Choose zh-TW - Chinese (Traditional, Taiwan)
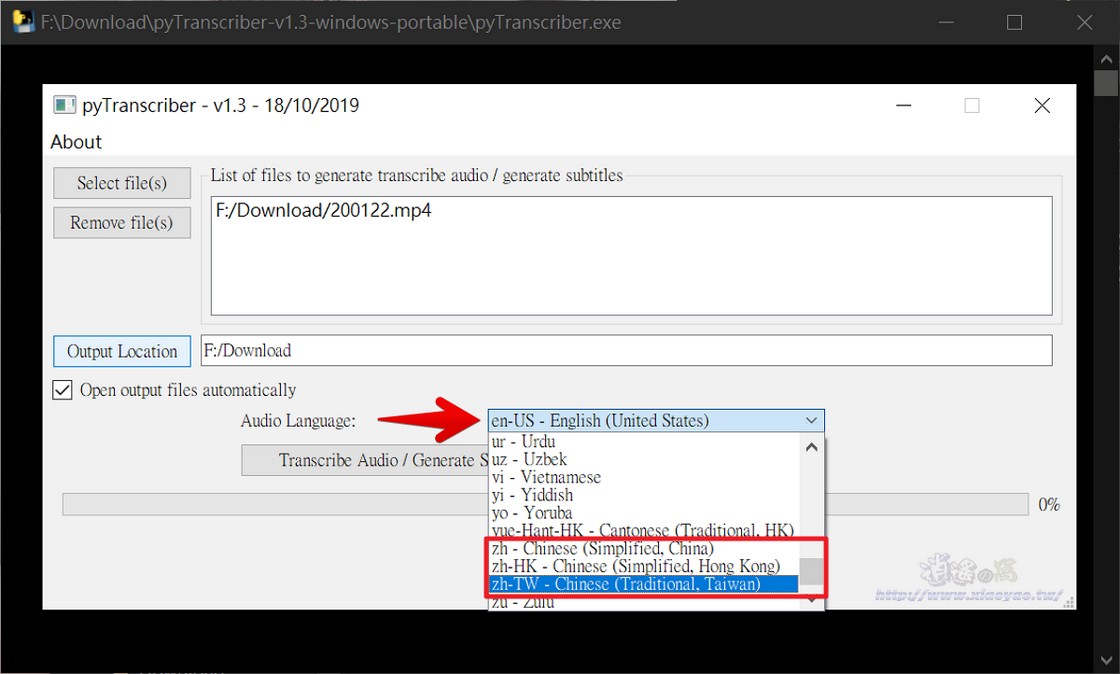The height and width of the screenshot is (674, 1120). pos(644,584)
